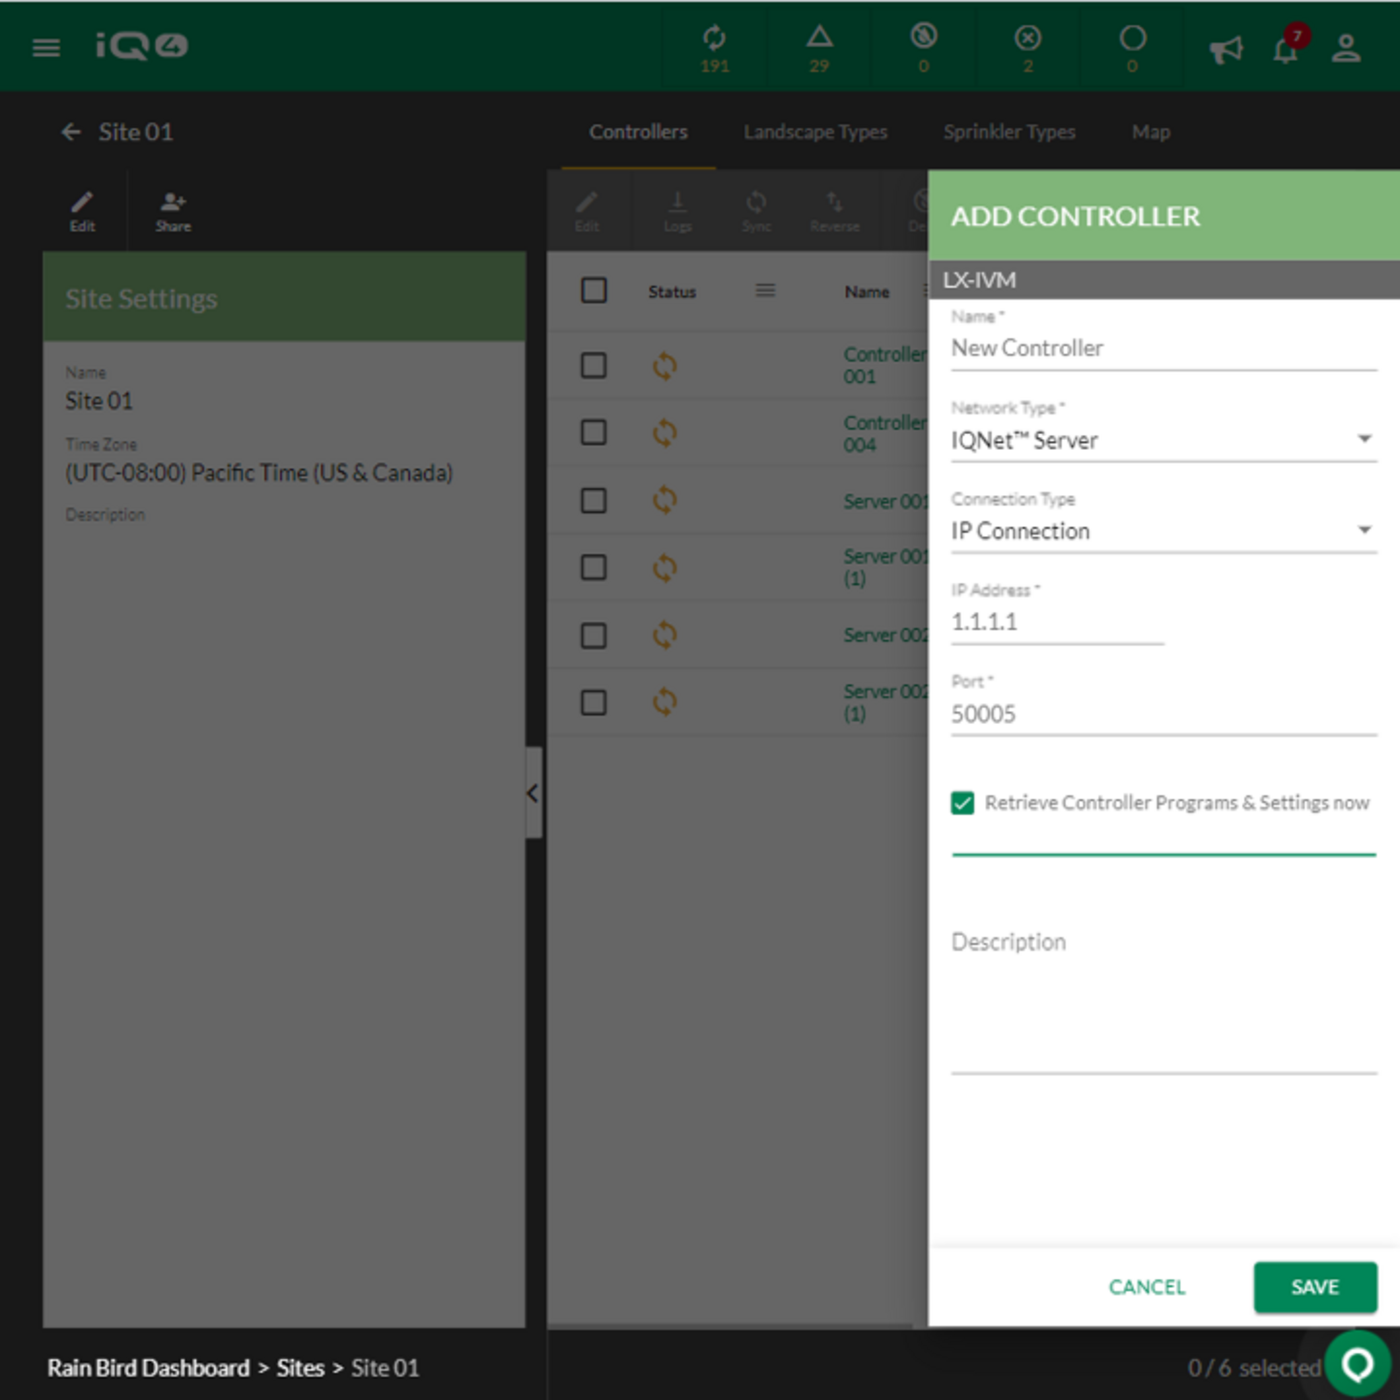Expand the Connection Type dropdown
Viewport: 1400px width, 1400px height.
[x=1164, y=531]
